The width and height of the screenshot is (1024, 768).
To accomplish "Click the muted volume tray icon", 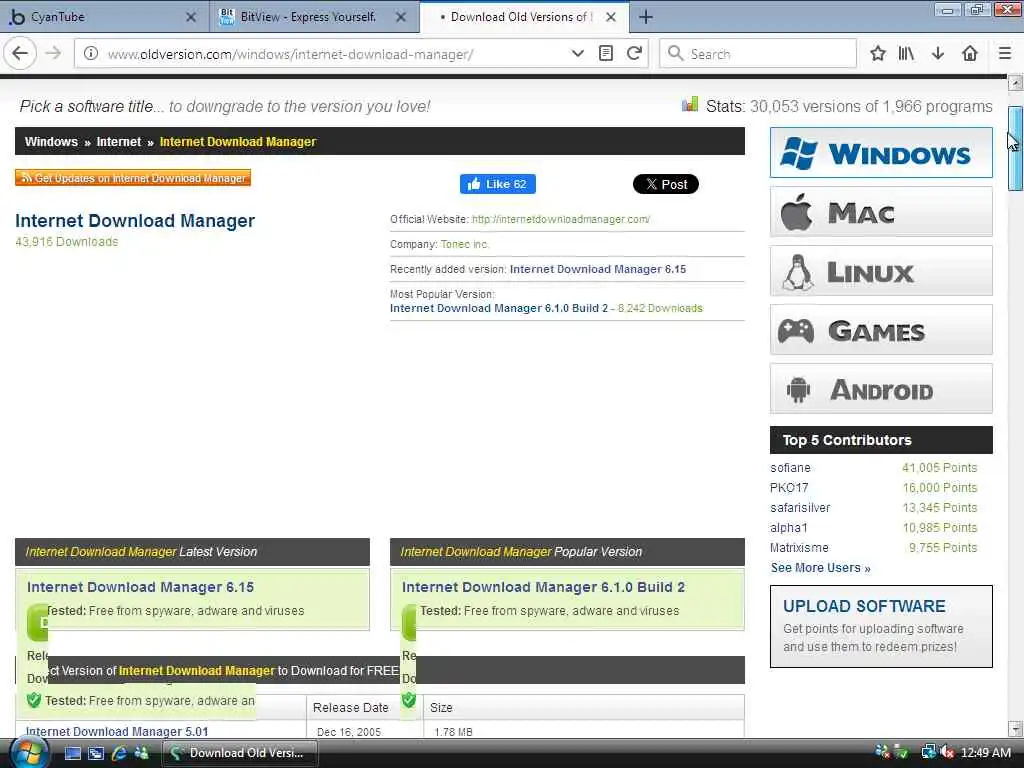I will [947, 752].
